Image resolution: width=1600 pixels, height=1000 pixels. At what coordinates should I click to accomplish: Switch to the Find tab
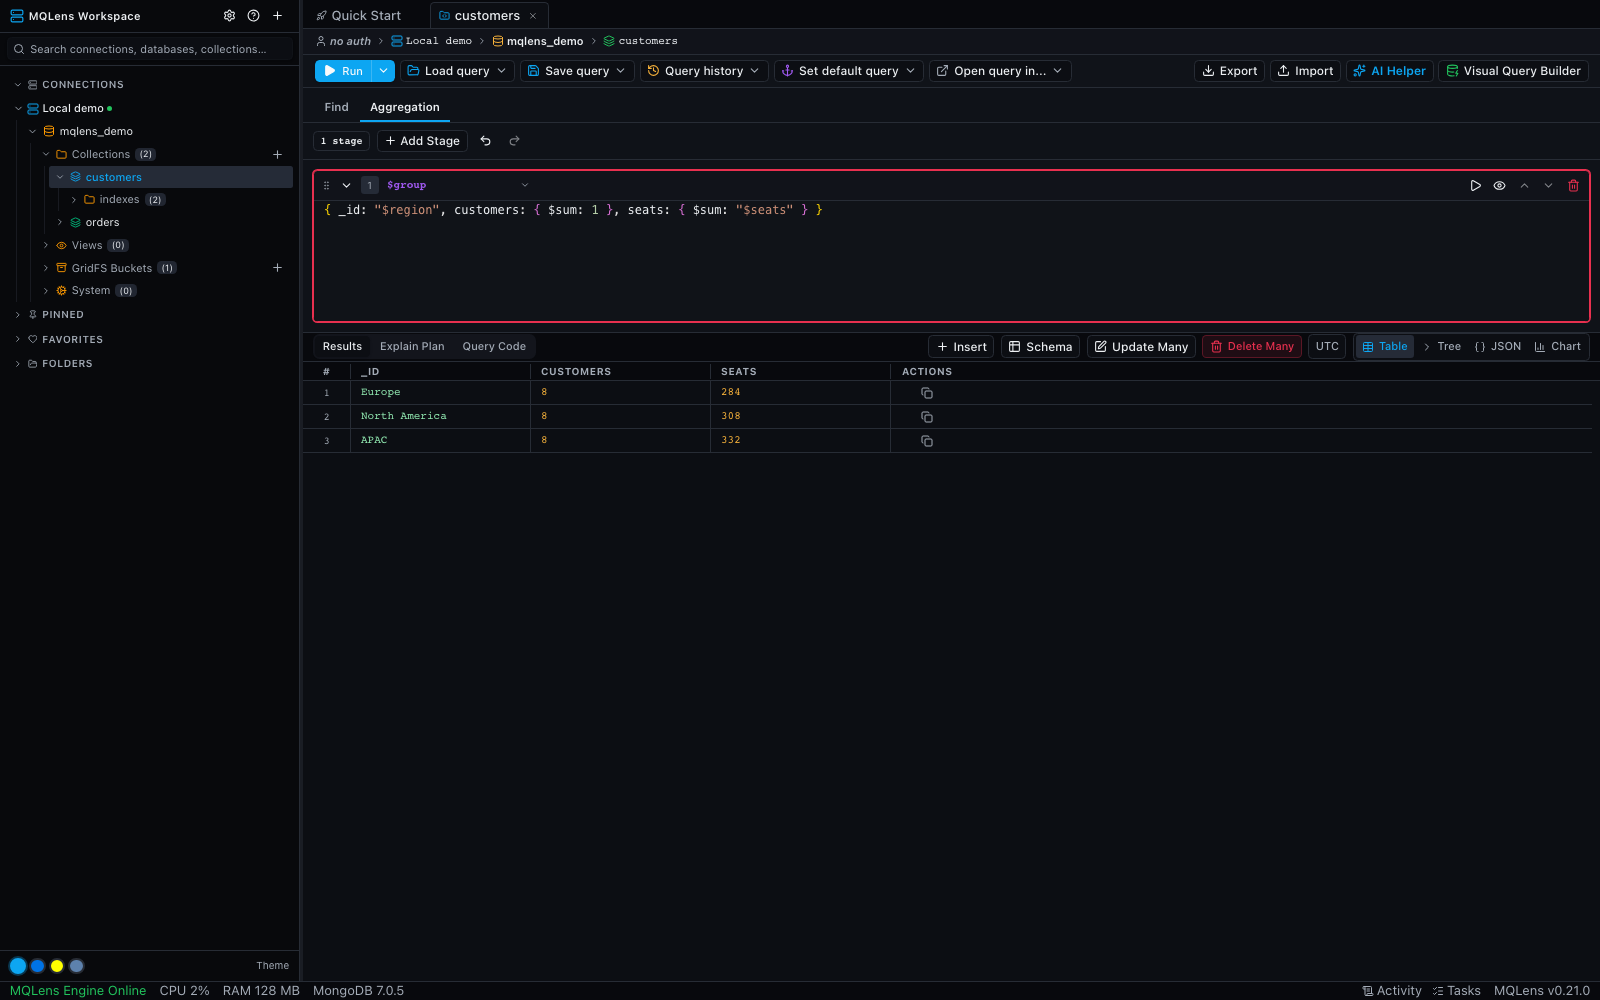[x=336, y=107]
